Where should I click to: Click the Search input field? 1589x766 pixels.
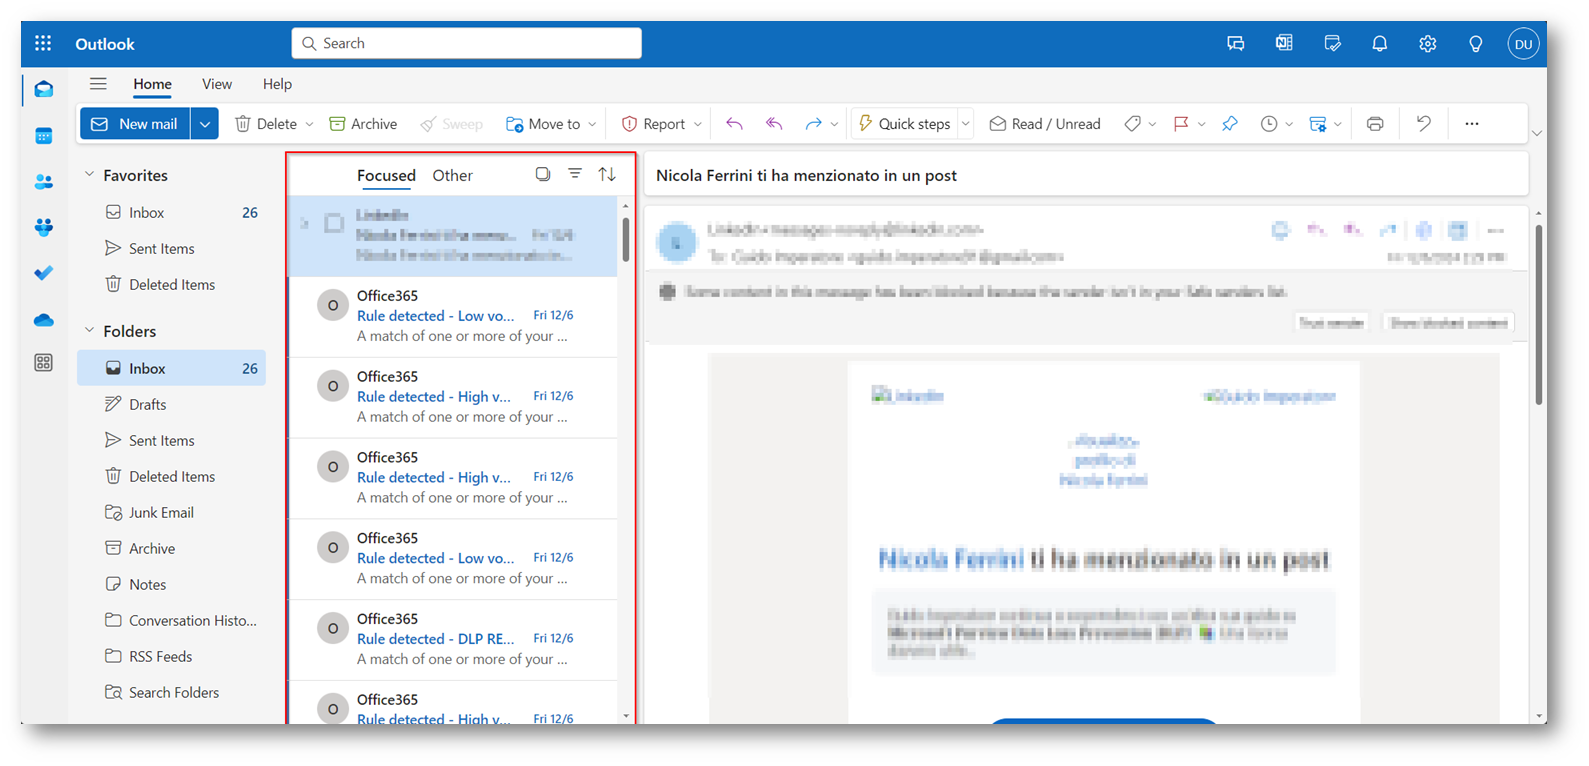466,43
